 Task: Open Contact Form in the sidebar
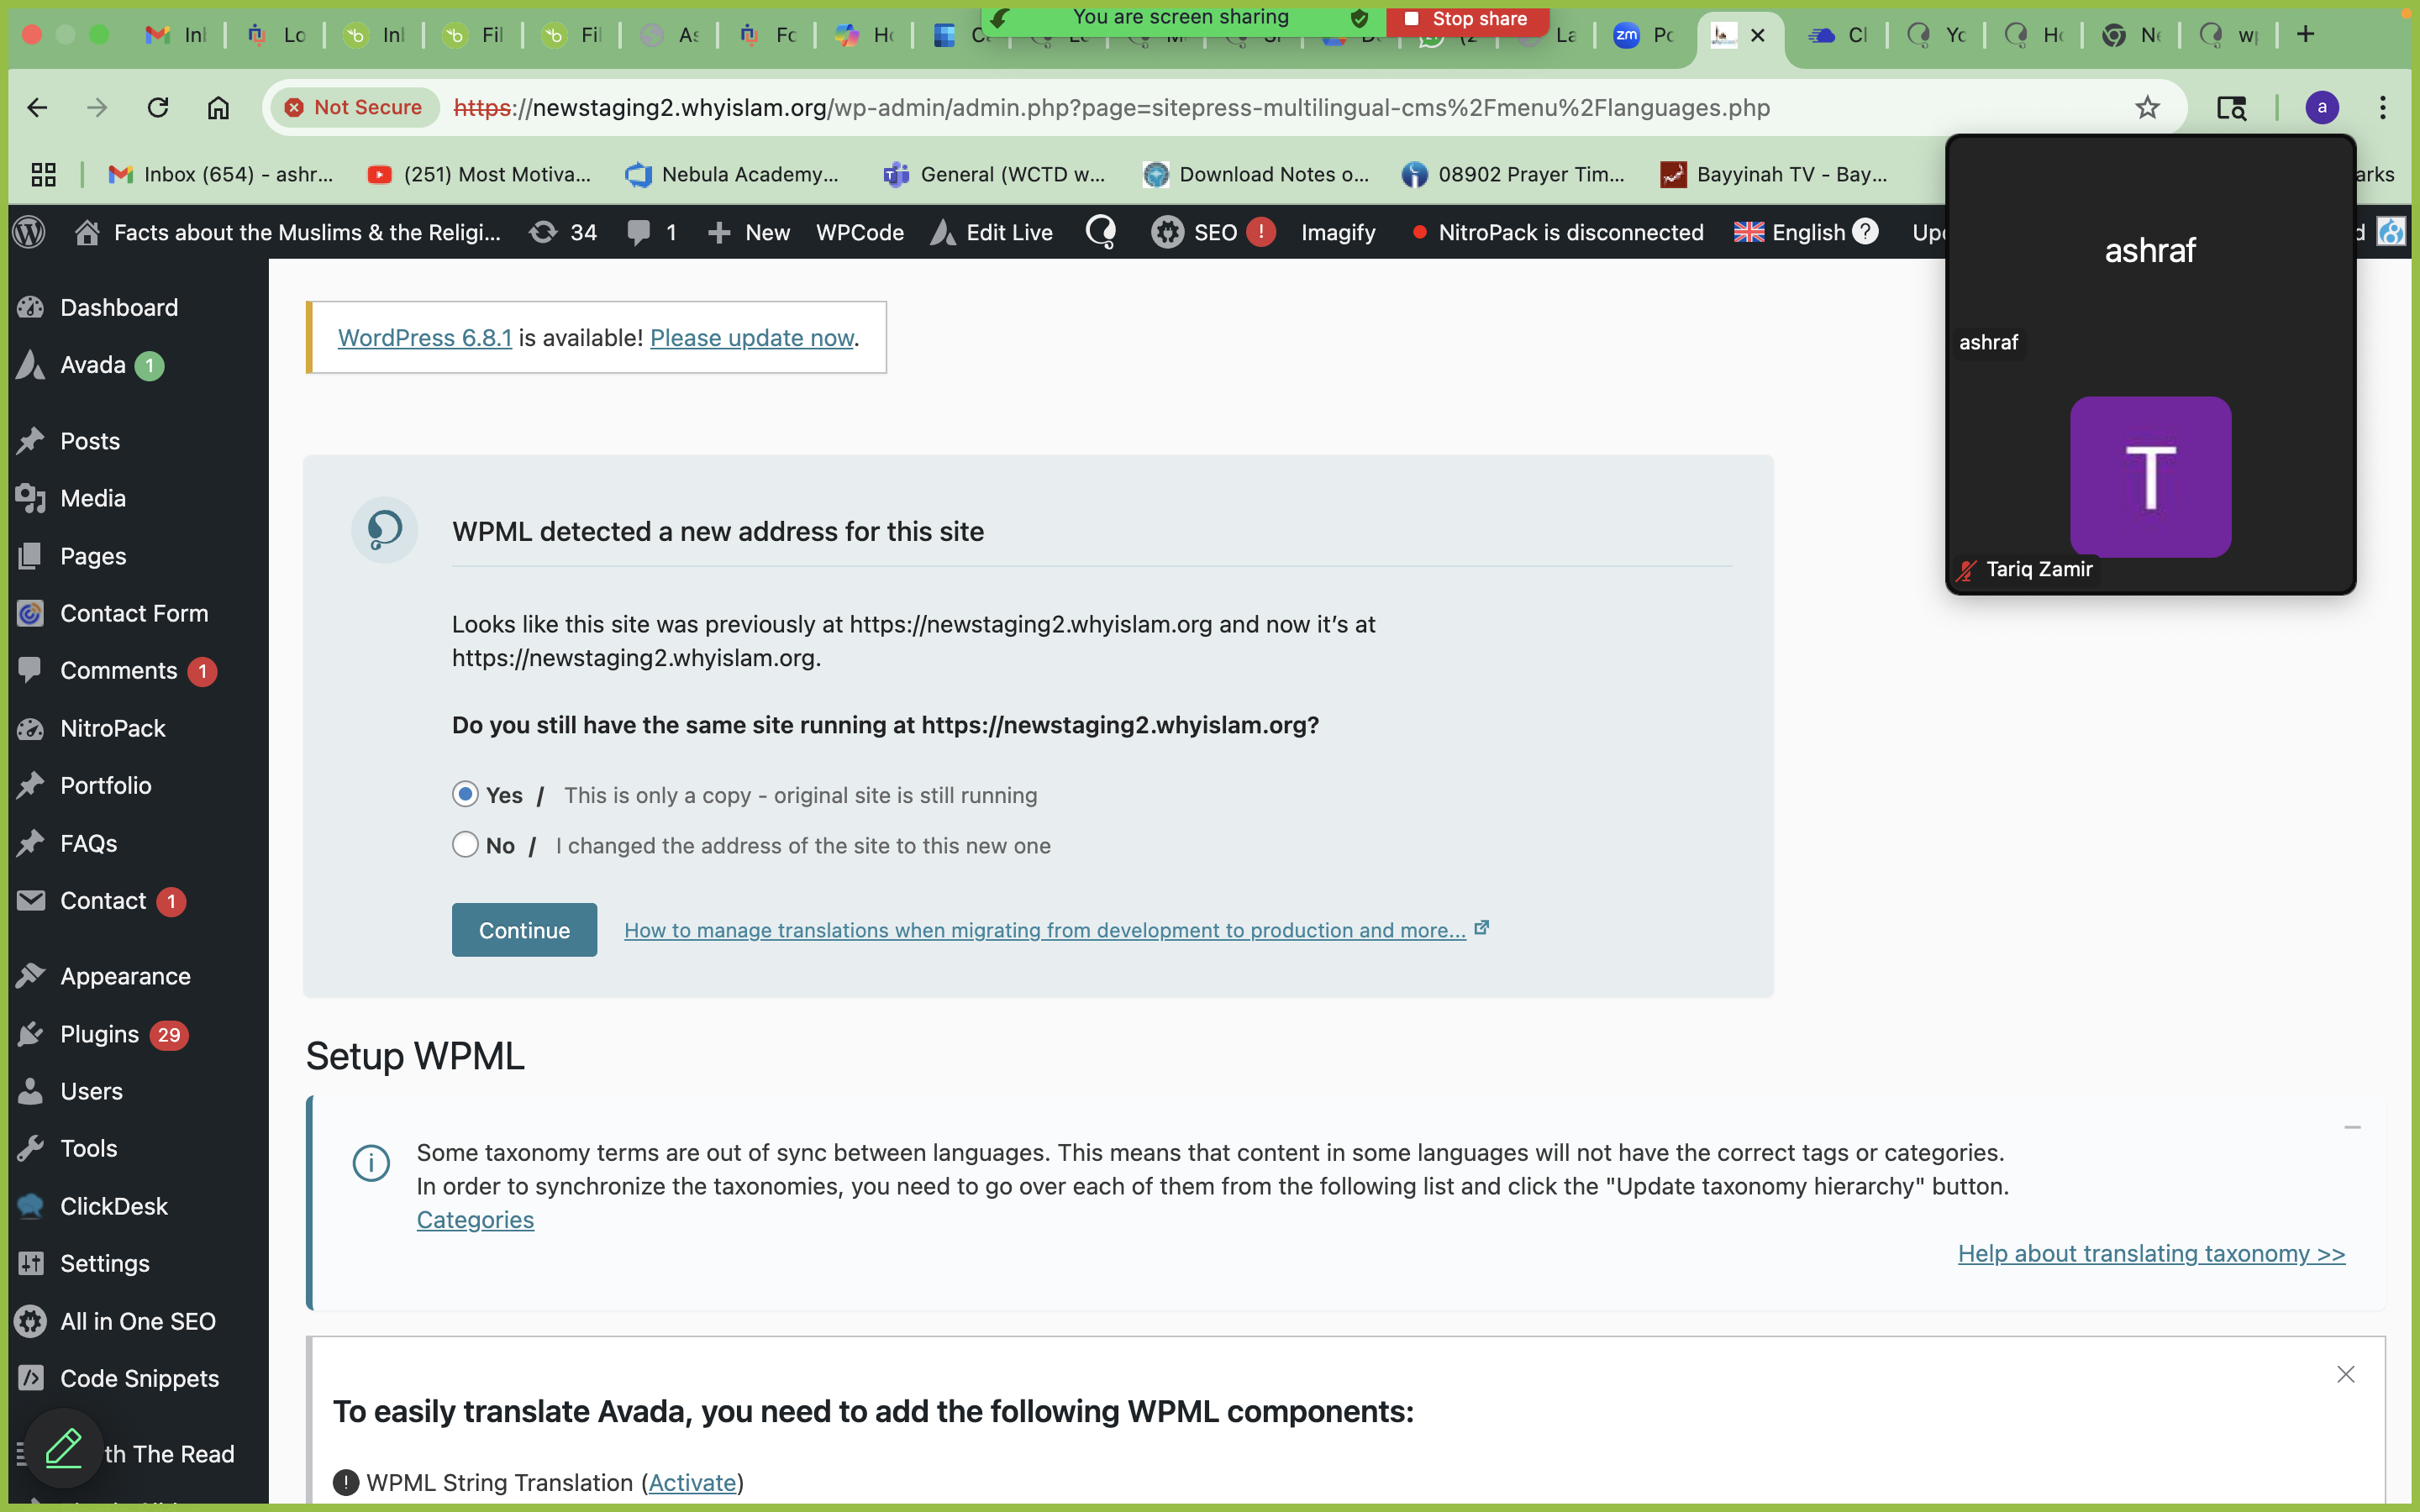coord(134,613)
